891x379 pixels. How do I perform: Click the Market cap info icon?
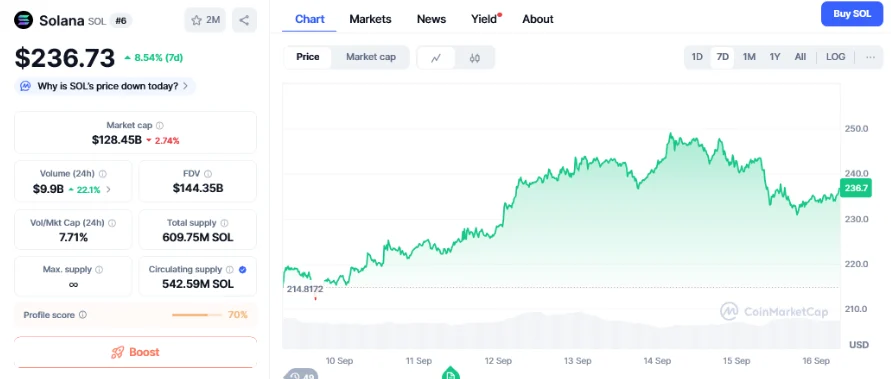tap(160, 126)
